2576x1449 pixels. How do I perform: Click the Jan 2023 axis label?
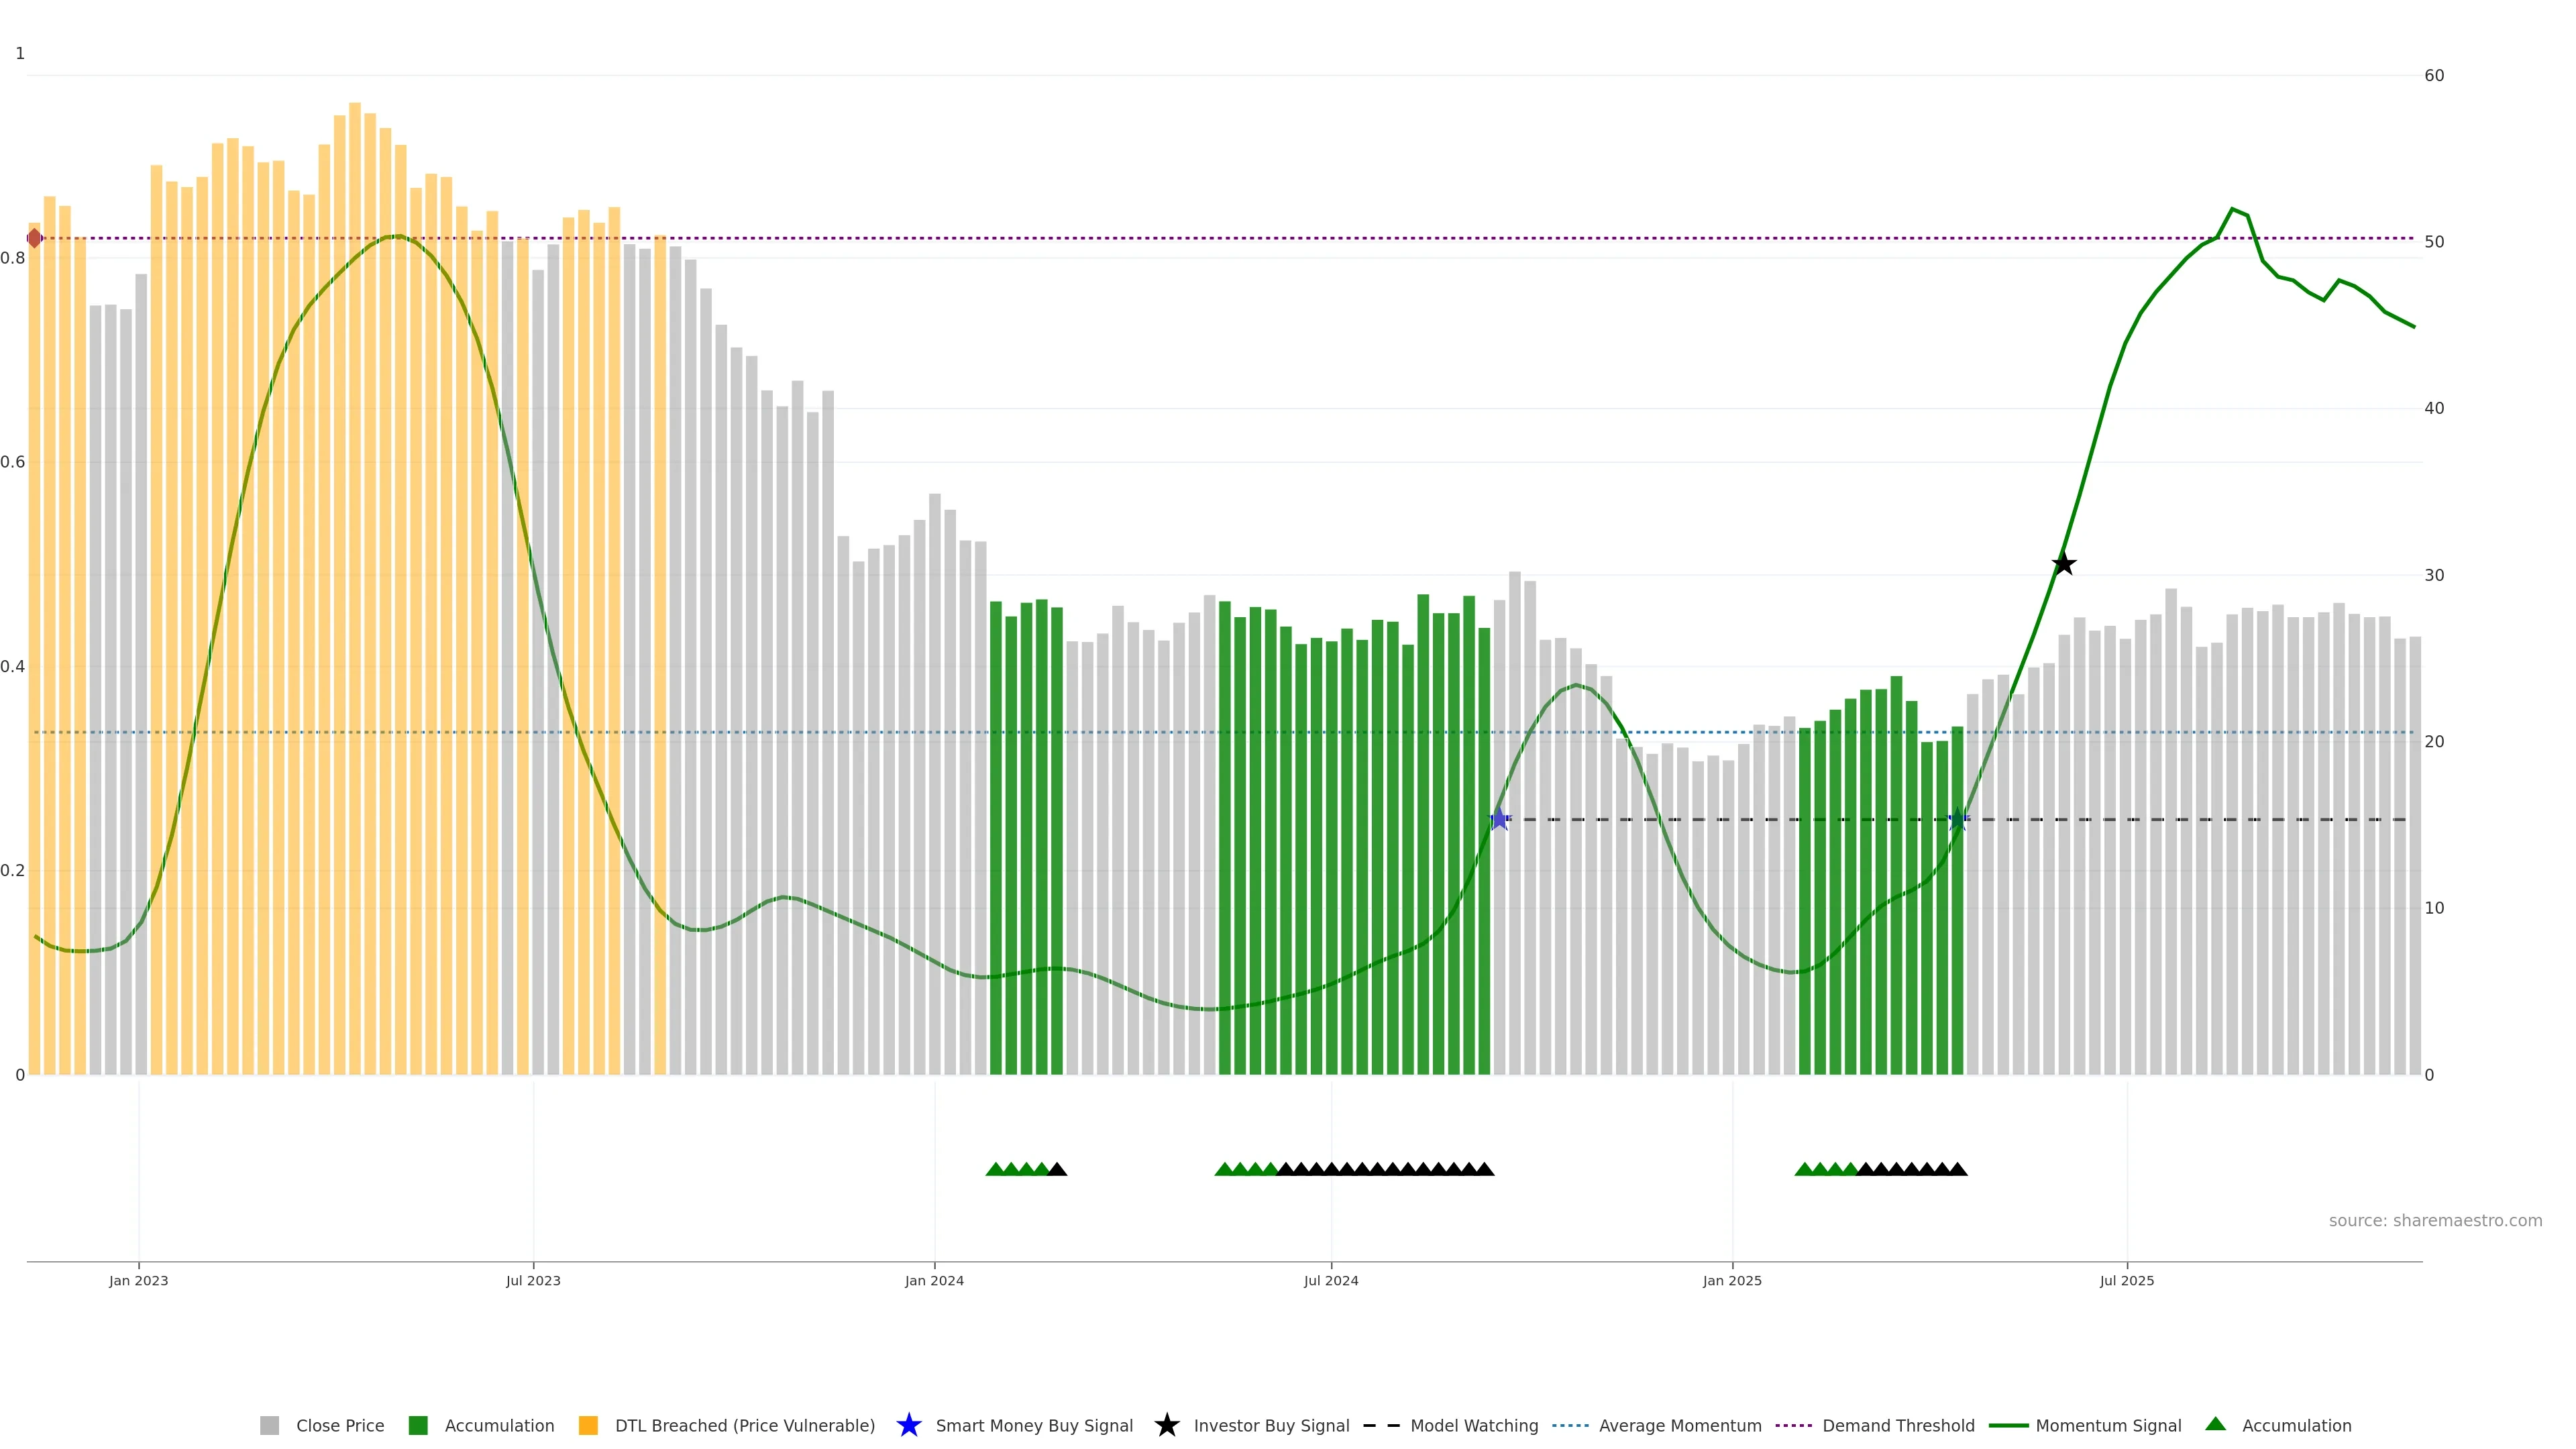click(x=139, y=1280)
